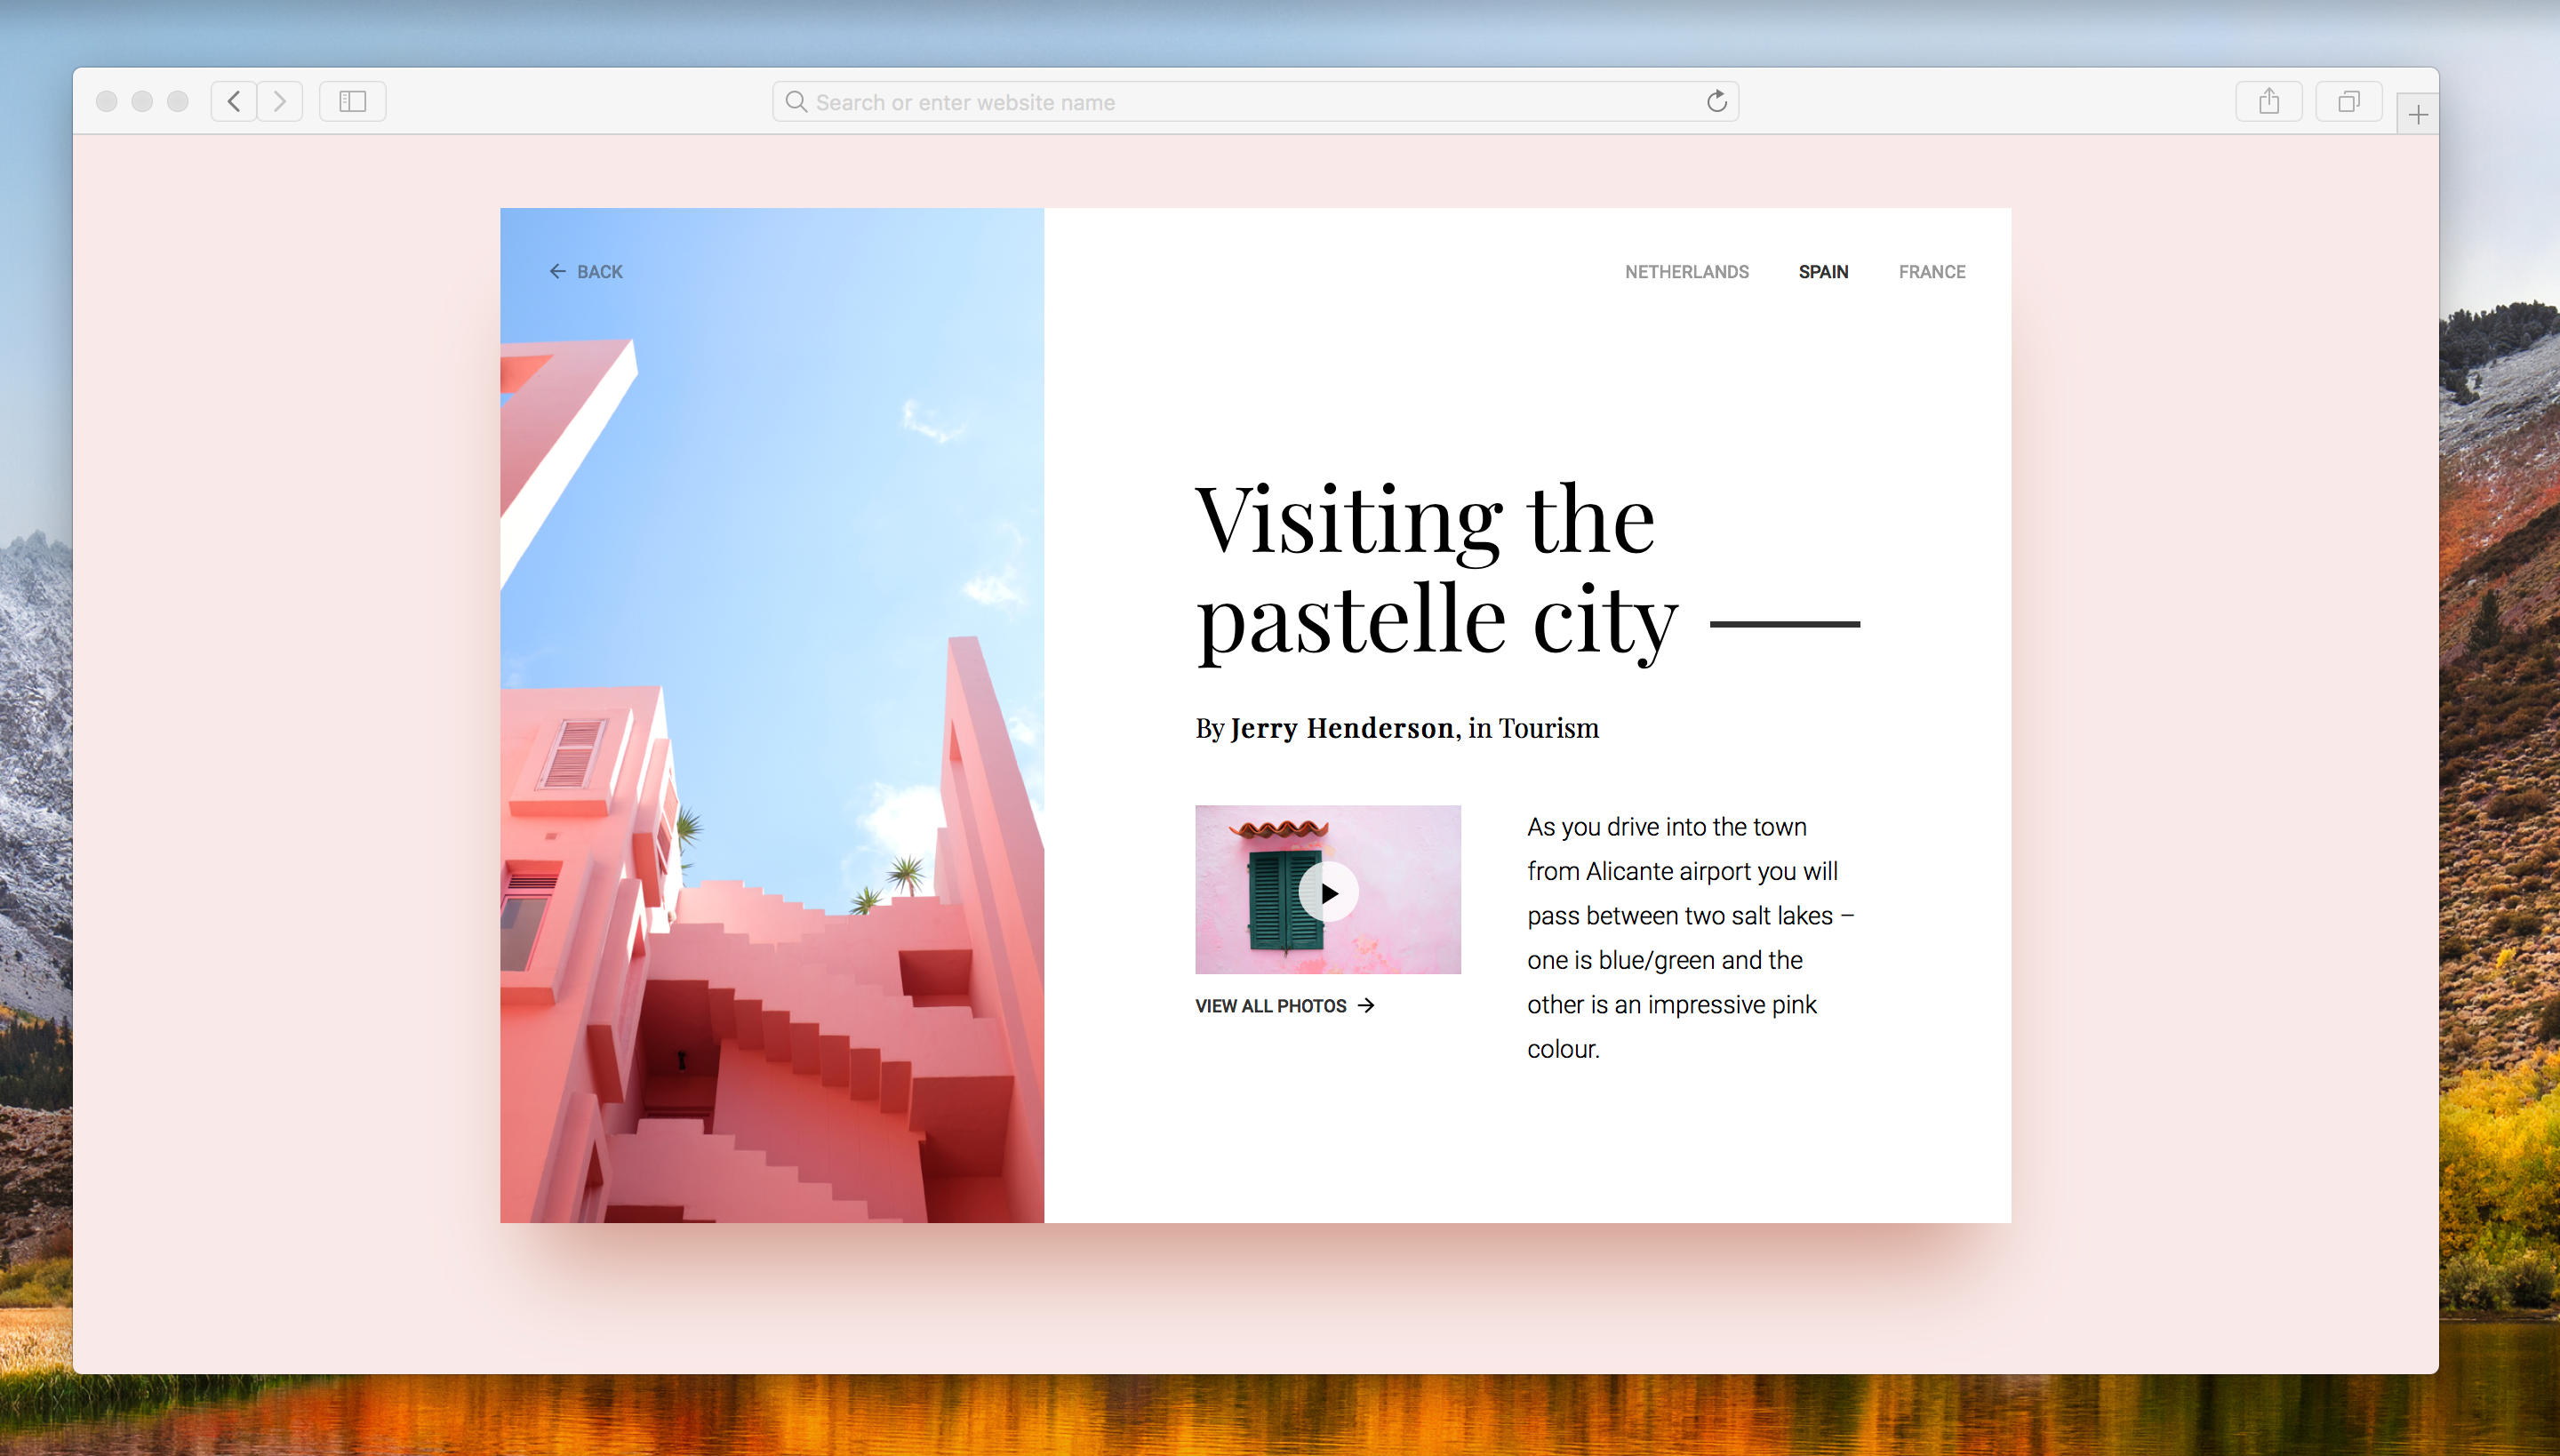Screen dimensions: 2560x1456
Task: Click the Tourism category text
Action: coord(1548,728)
